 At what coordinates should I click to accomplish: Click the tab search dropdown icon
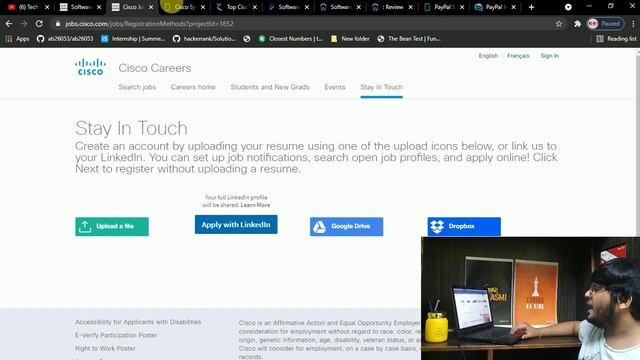point(568,7)
